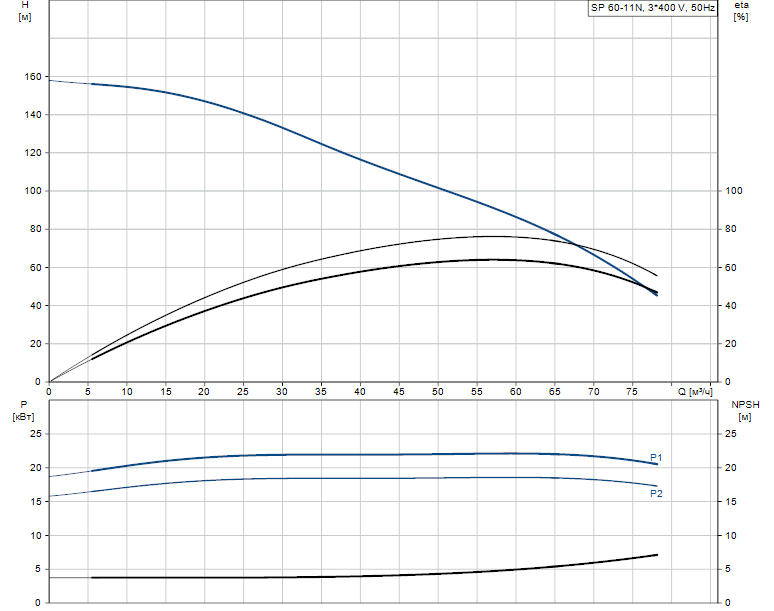Screen dimensions: 774x611
Task: Click the 160 tick on head axis
Action: coord(33,76)
